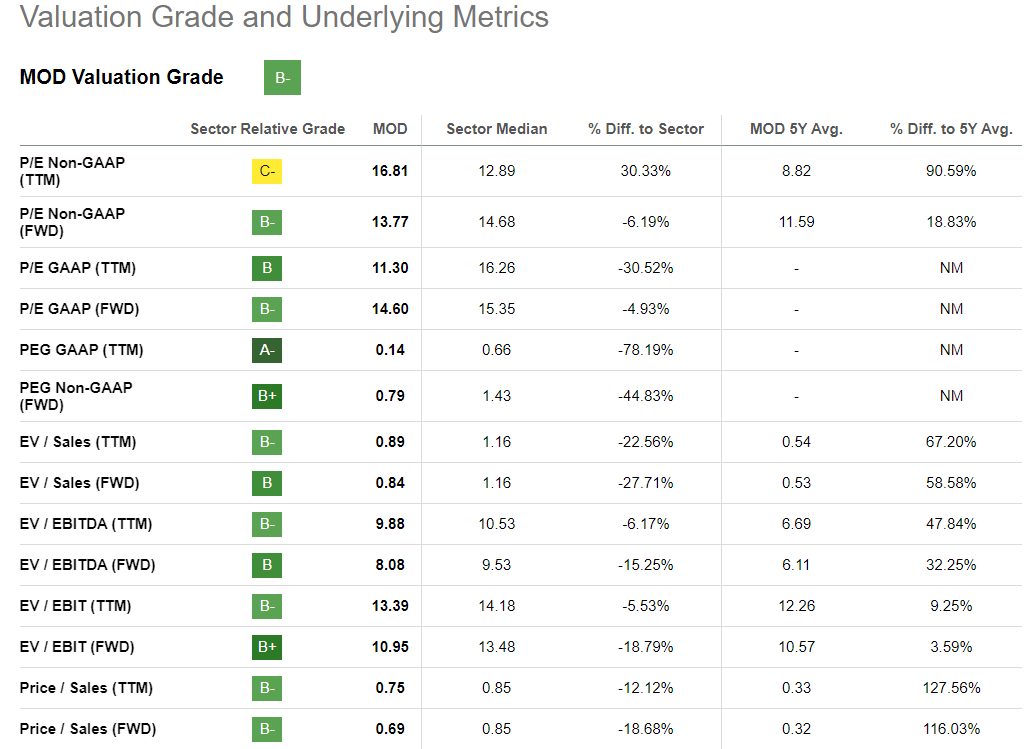Click the 127.56% value in Price / Sales (TTM) row

[951, 688]
